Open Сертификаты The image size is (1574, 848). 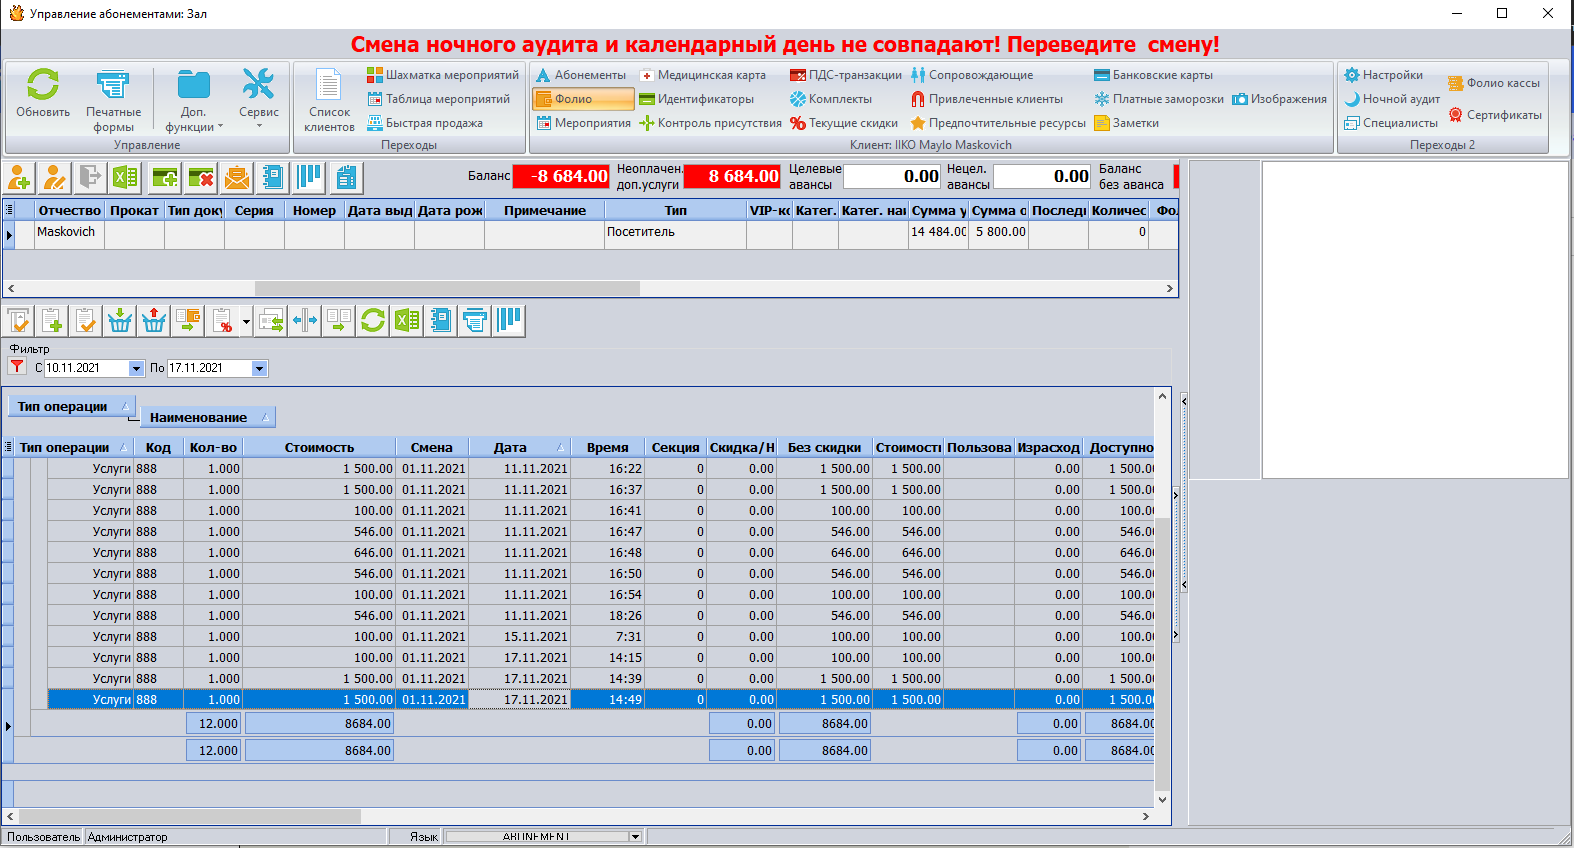[1495, 115]
